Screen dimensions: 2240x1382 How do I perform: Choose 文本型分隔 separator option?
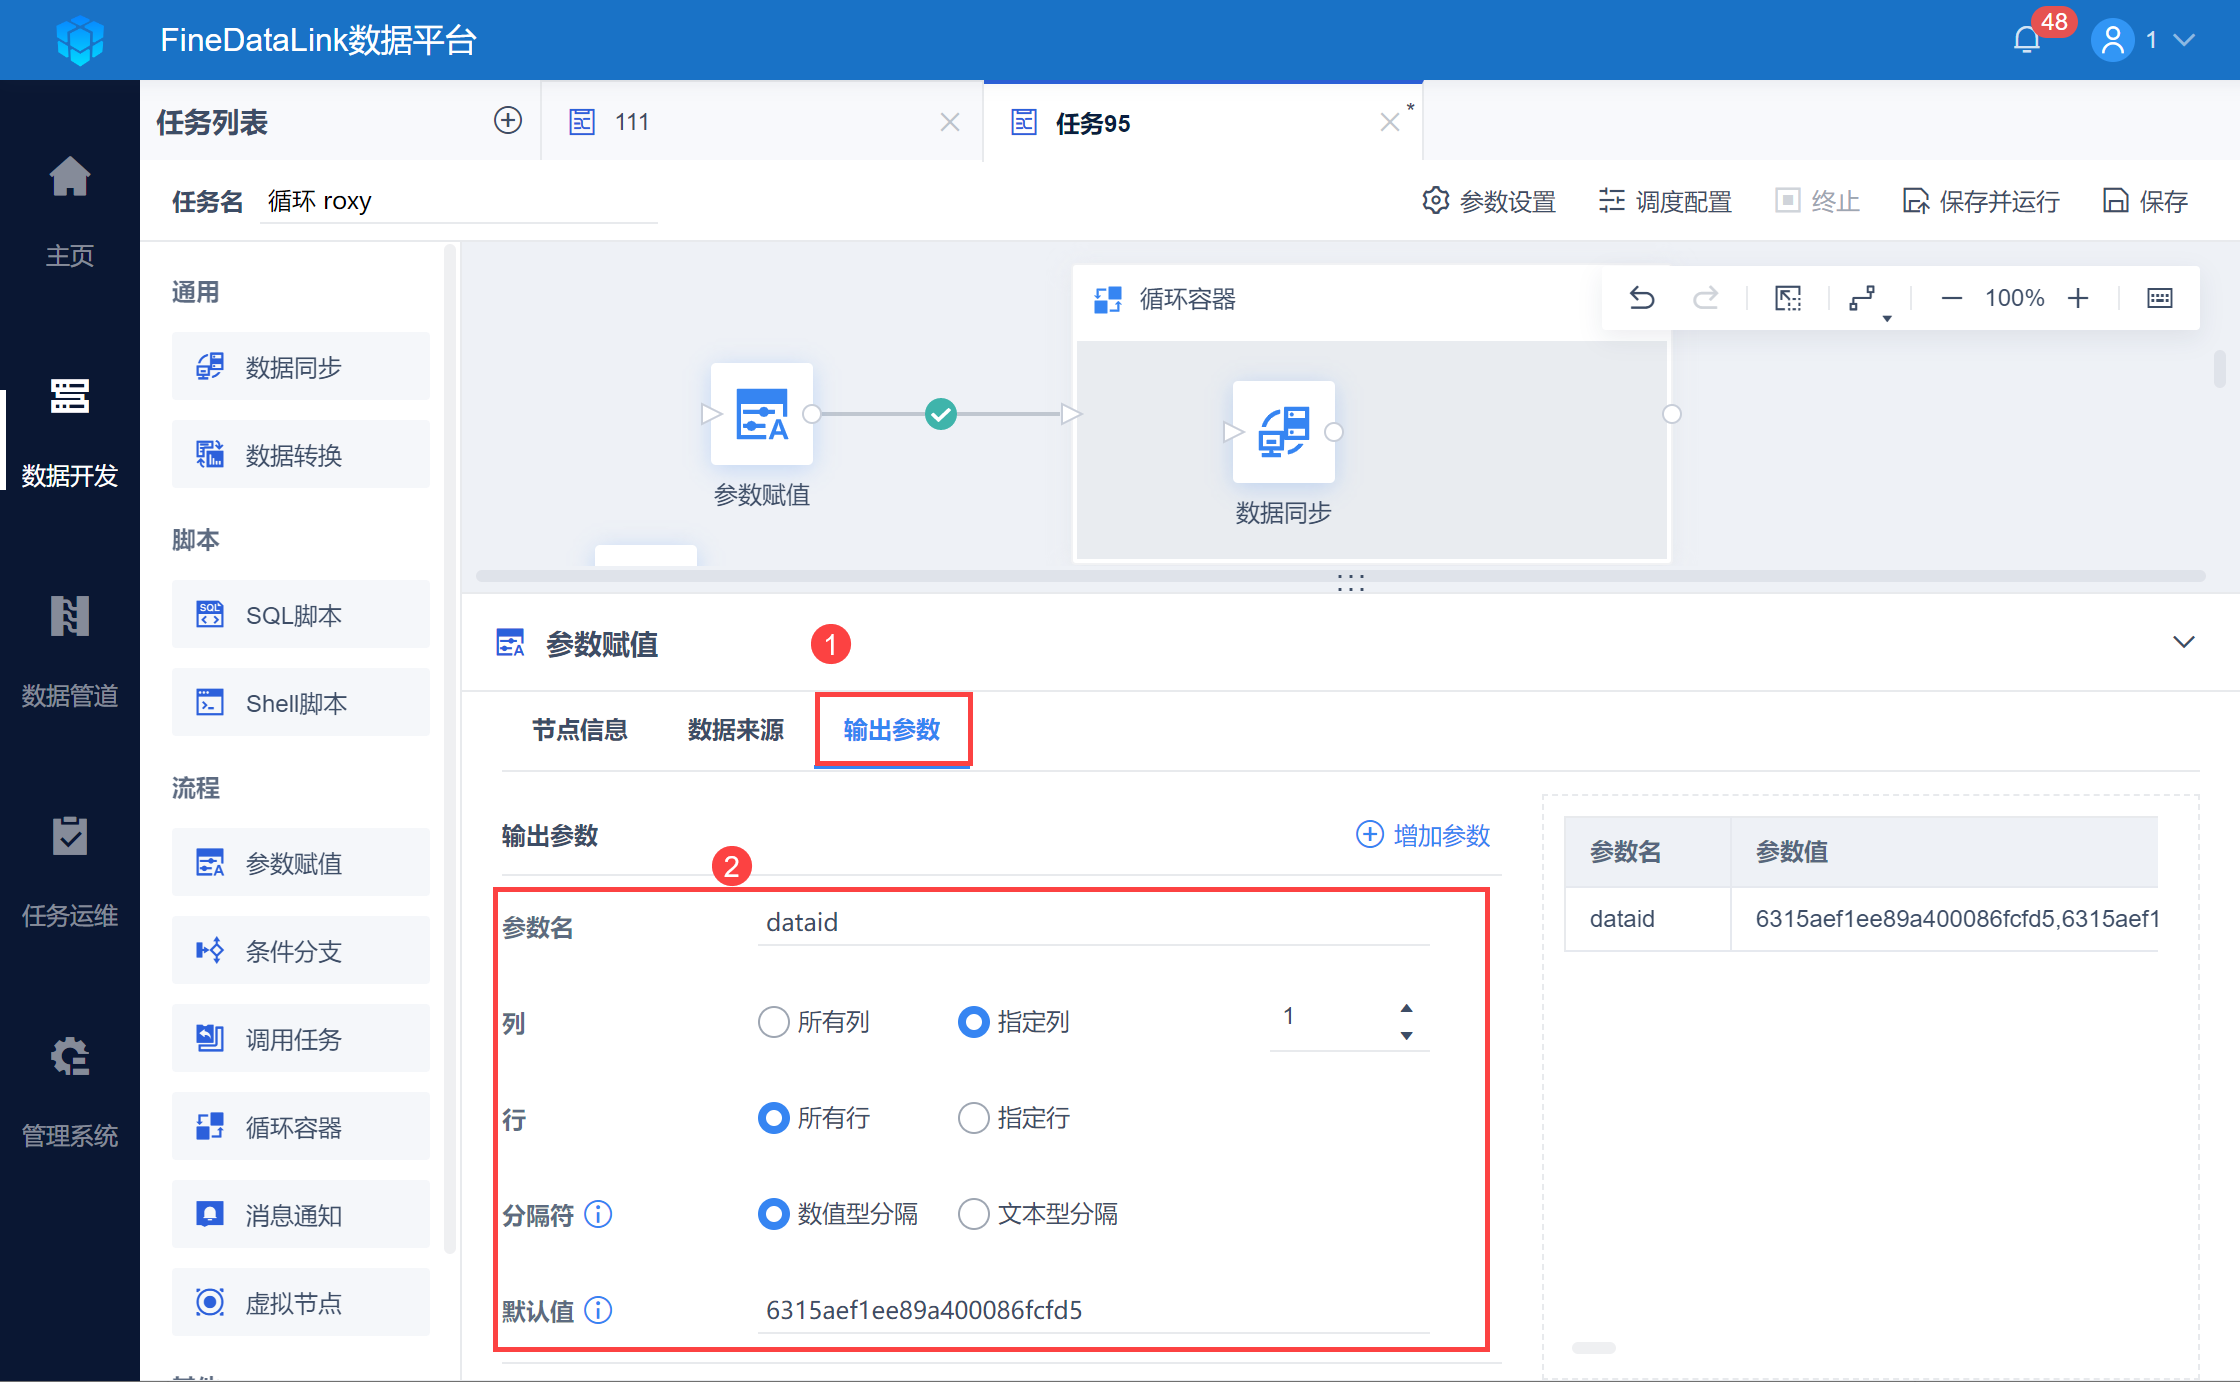point(974,1214)
